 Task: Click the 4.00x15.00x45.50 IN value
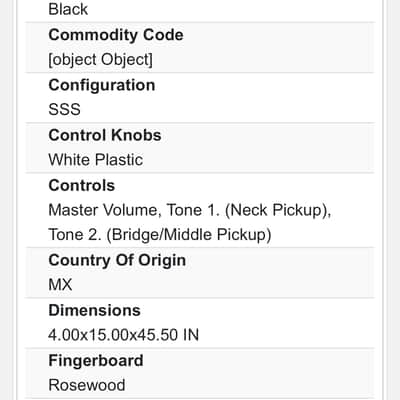pos(123,335)
